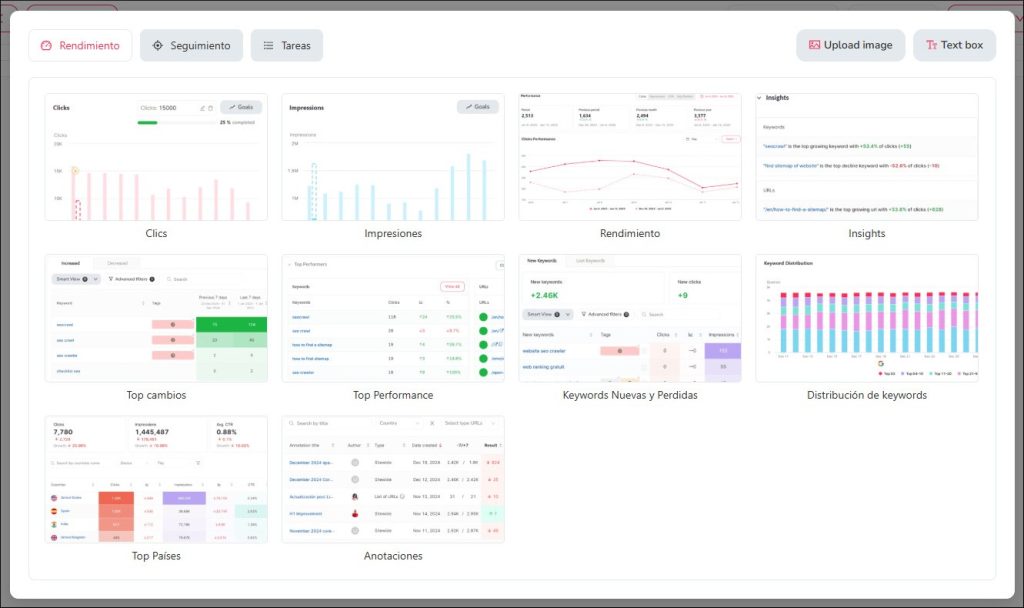Switch to the Decreased toggle in Top cambios

(117, 262)
